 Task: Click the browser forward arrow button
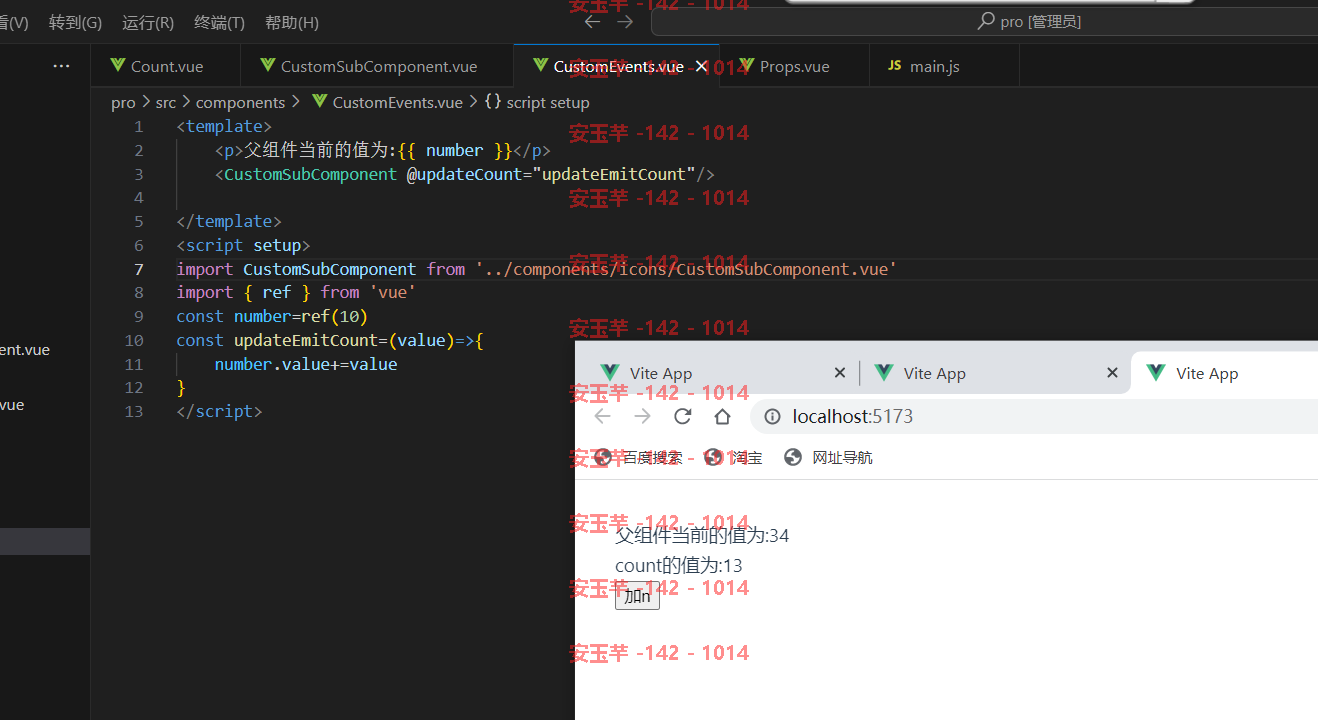tap(642, 416)
